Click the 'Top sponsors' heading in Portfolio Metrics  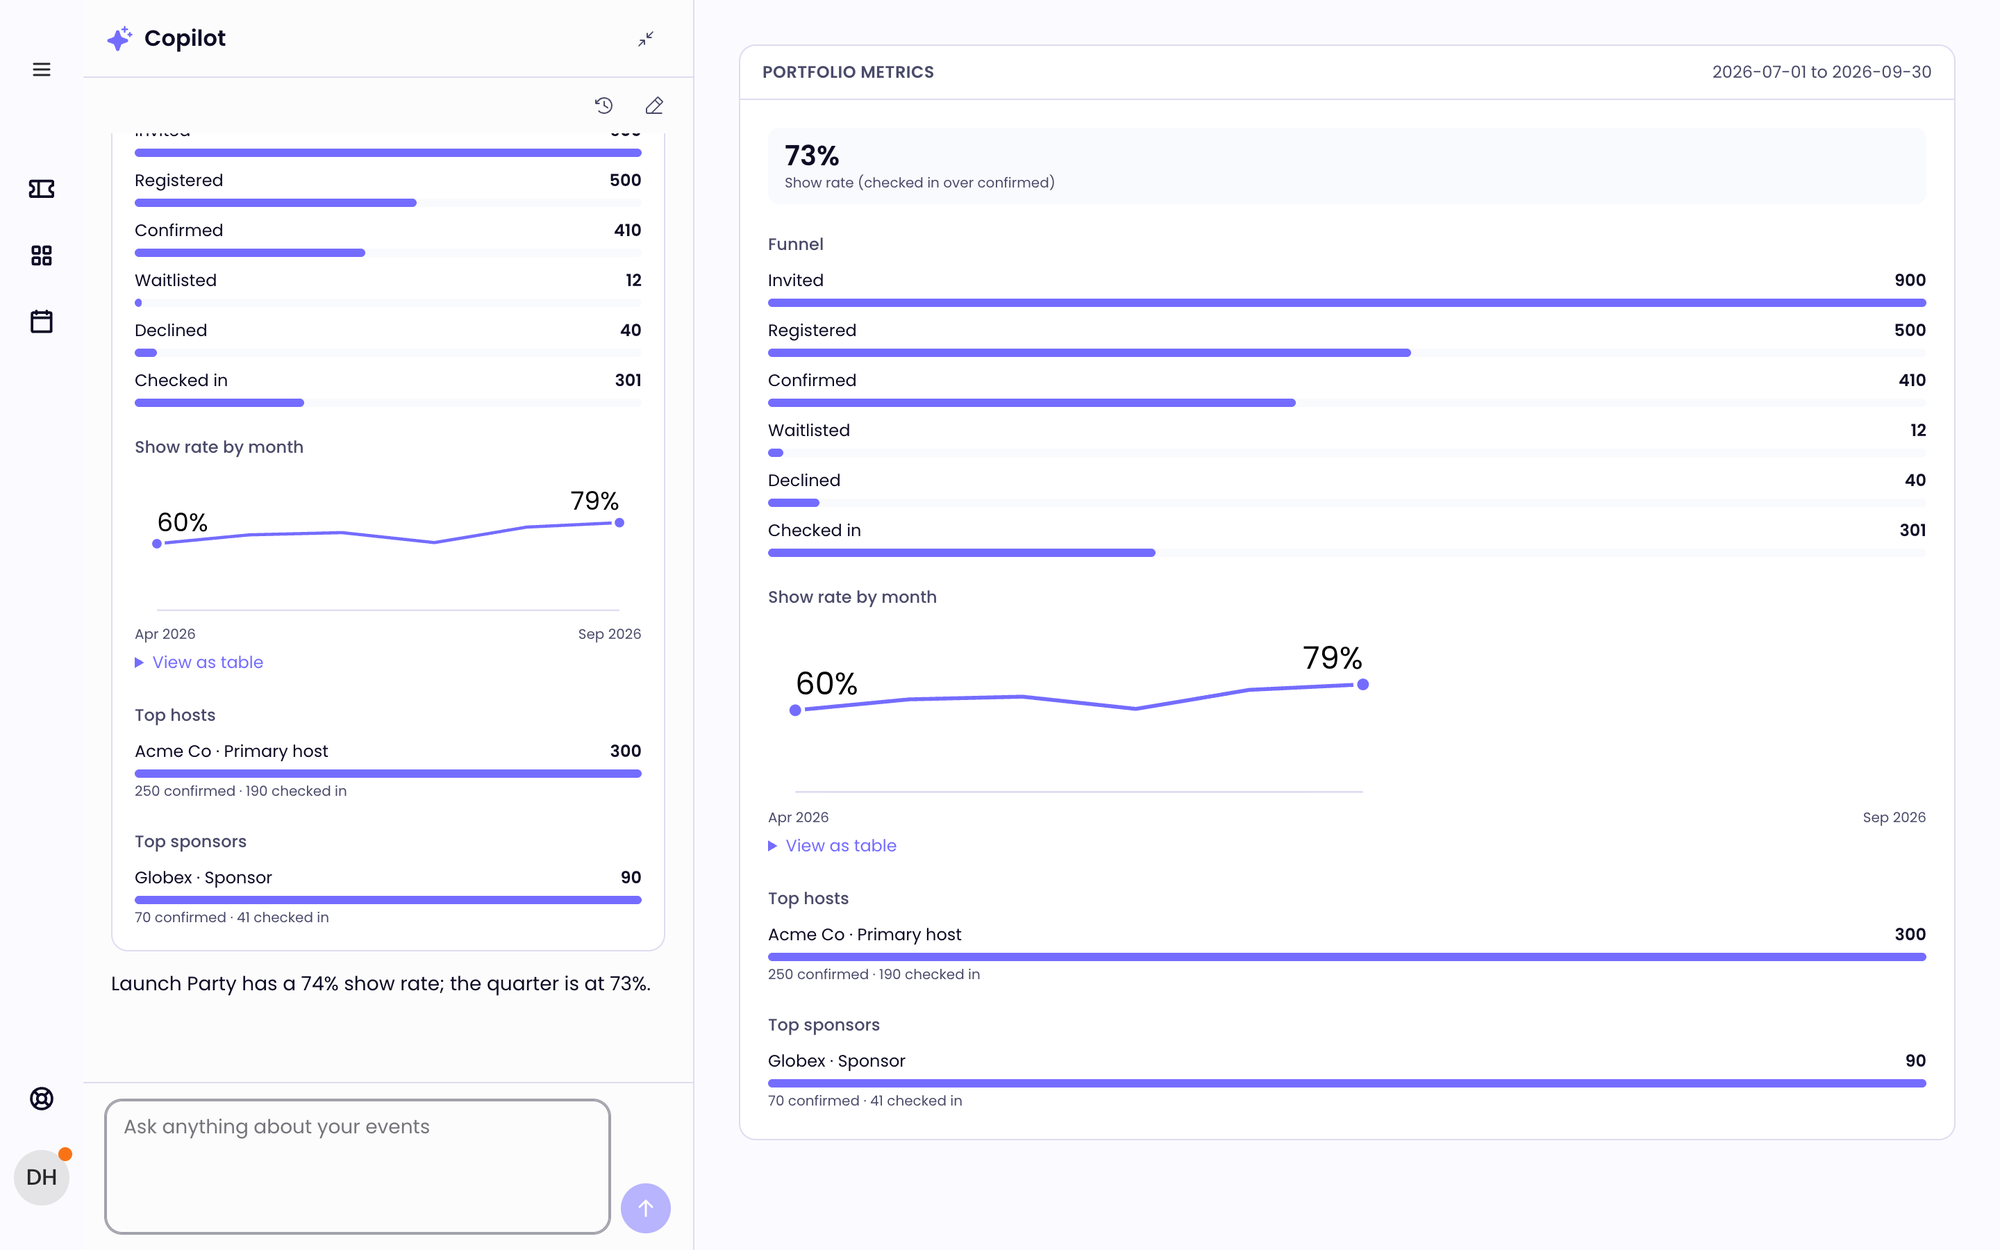(824, 1025)
